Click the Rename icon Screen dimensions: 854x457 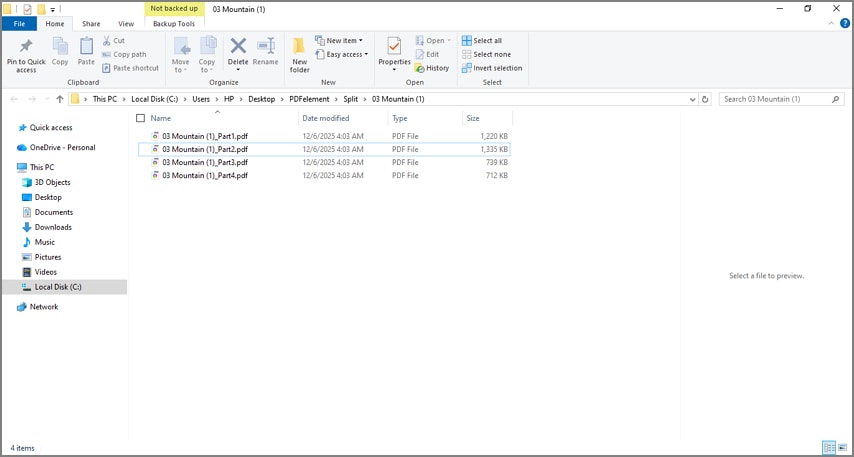pos(266,46)
